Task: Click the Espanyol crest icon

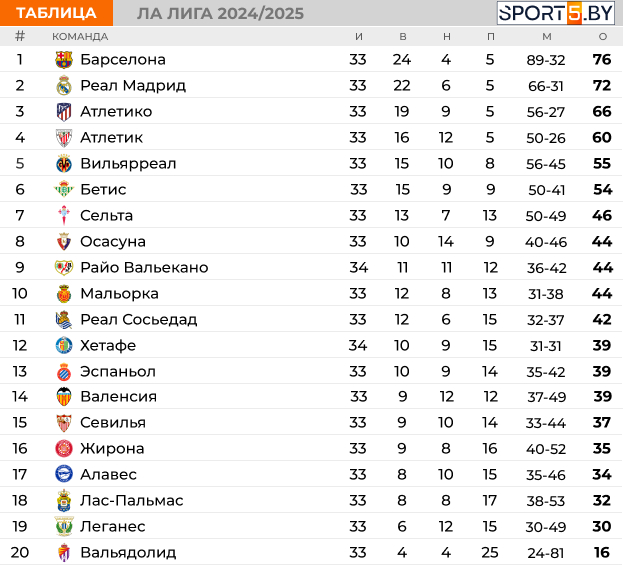Action: (x=64, y=372)
